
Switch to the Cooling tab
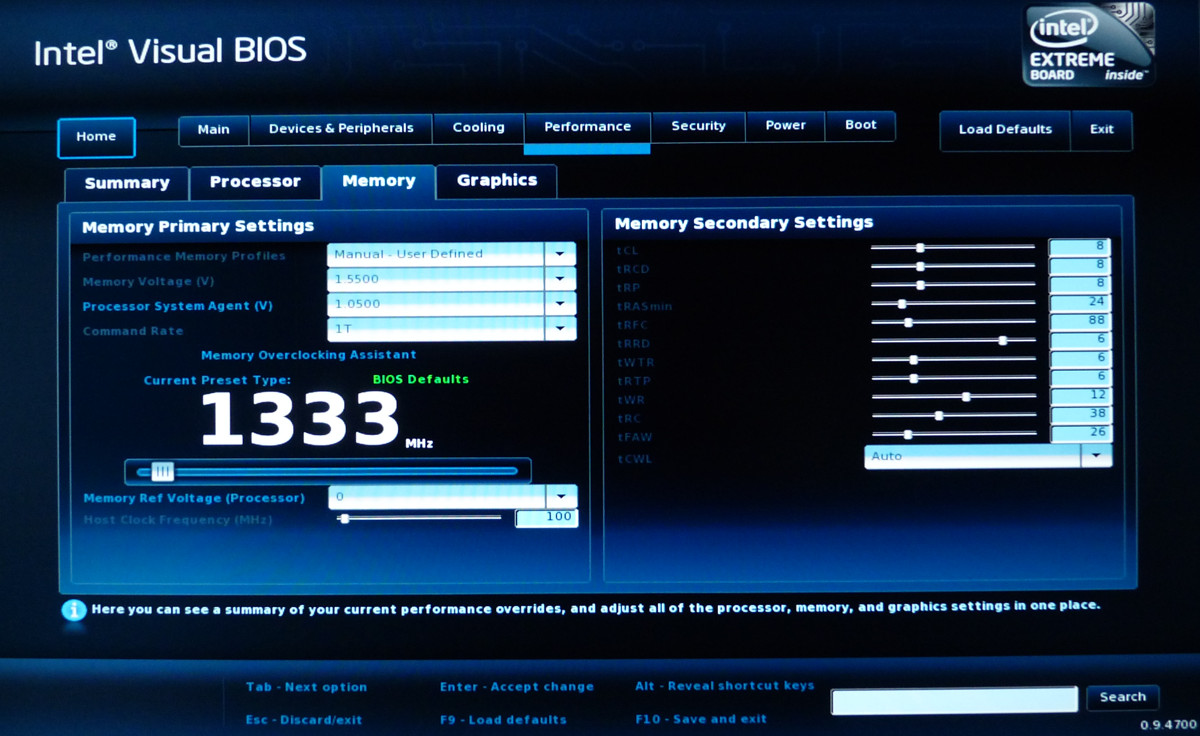click(x=479, y=128)
